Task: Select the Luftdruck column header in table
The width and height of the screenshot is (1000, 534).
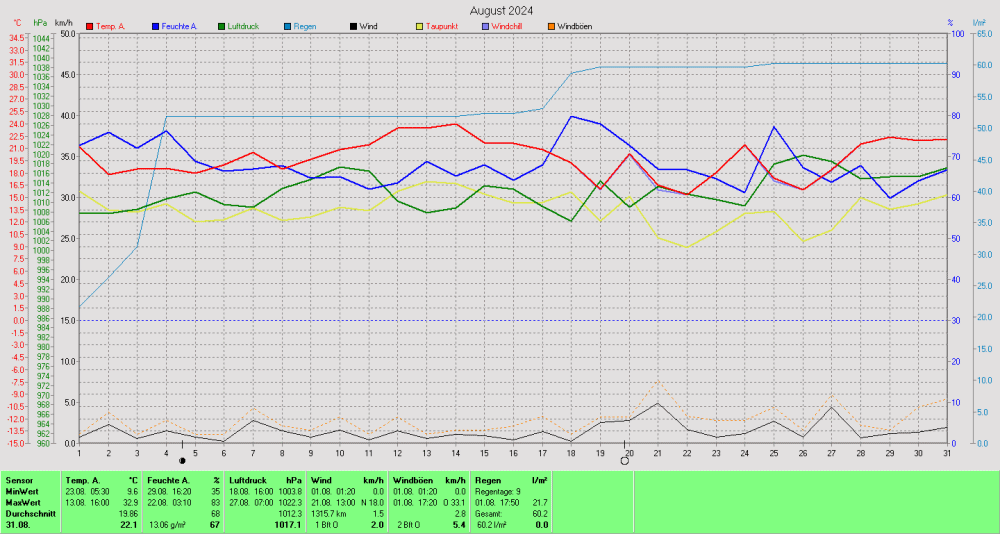Action: click(x=248, y=481)
